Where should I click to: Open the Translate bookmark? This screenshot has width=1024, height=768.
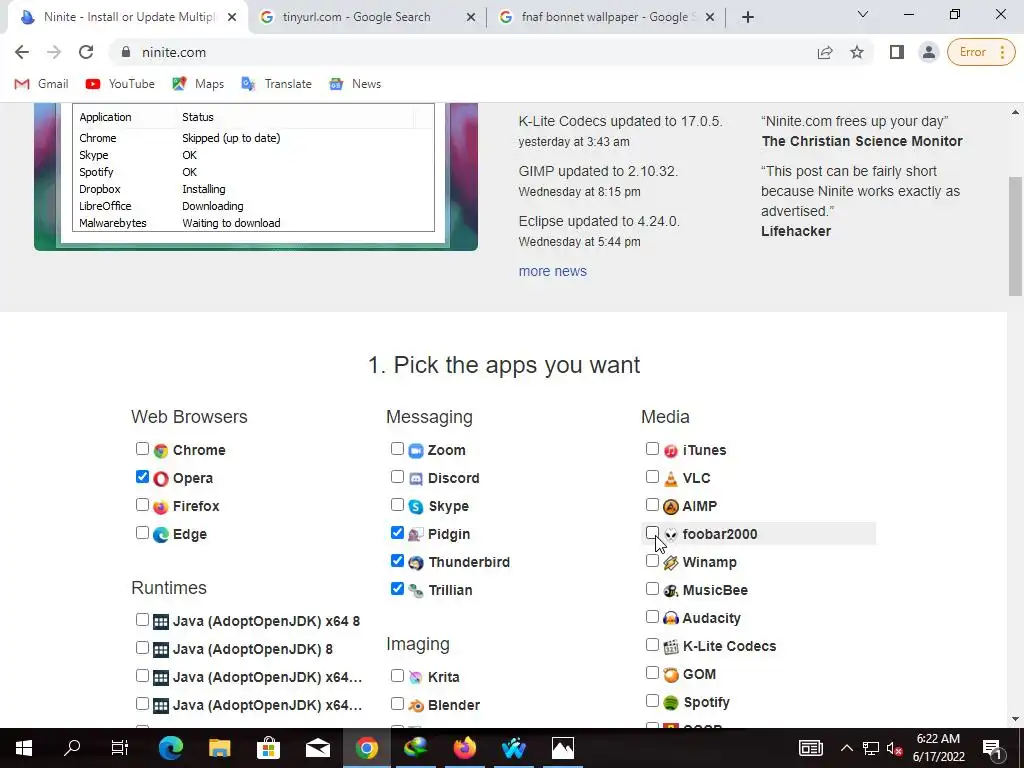tap(276, 84)
